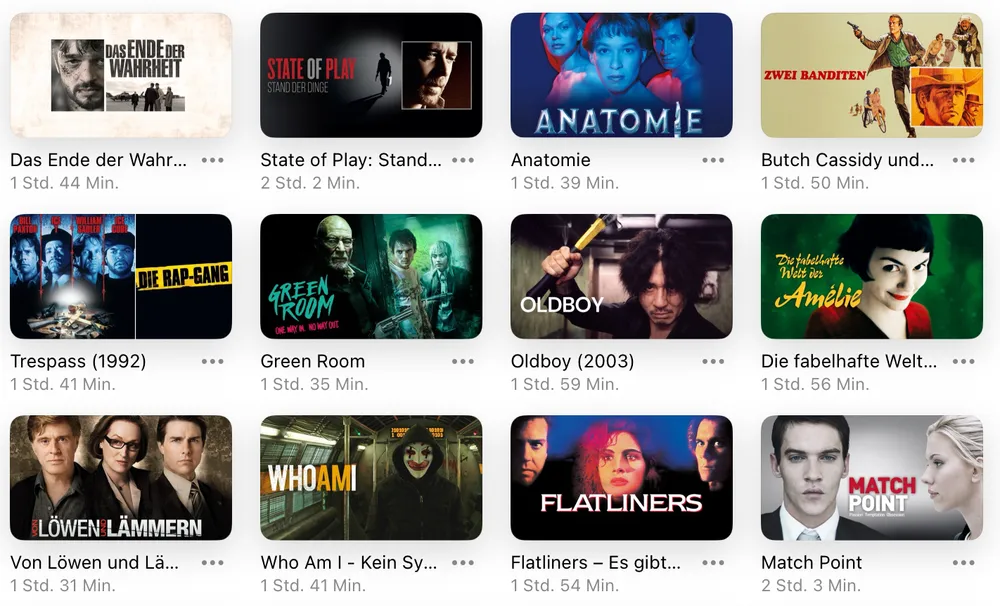Show more options for Green Room
The height and width of the screenshot is (606, 1000).
(462, 362)
